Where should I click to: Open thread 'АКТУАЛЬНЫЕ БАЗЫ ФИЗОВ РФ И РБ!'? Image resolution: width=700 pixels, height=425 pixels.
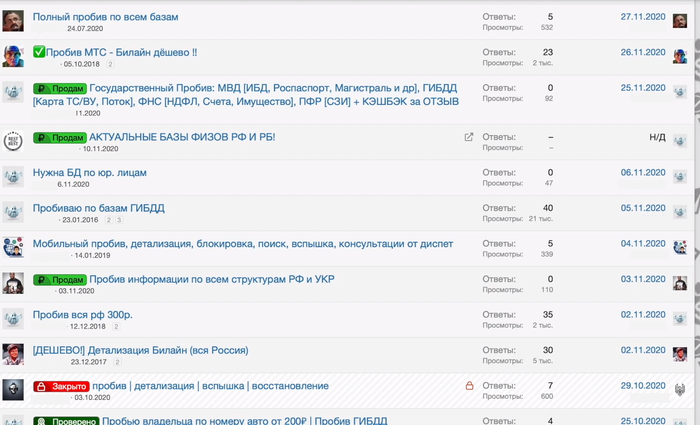click(182, 137)
